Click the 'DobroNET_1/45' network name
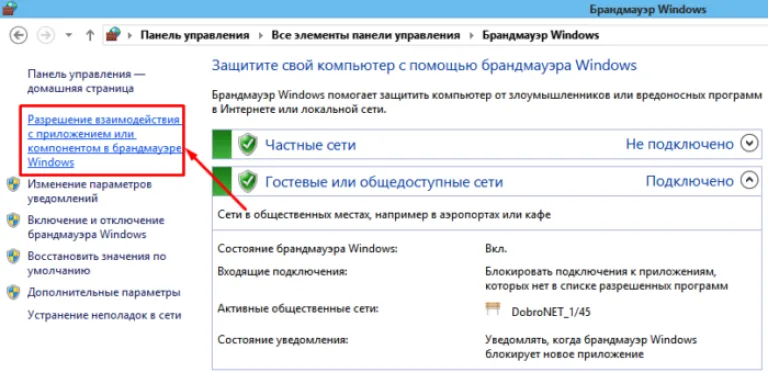This screenshot has width=768, height=372. tap(551, 312)
